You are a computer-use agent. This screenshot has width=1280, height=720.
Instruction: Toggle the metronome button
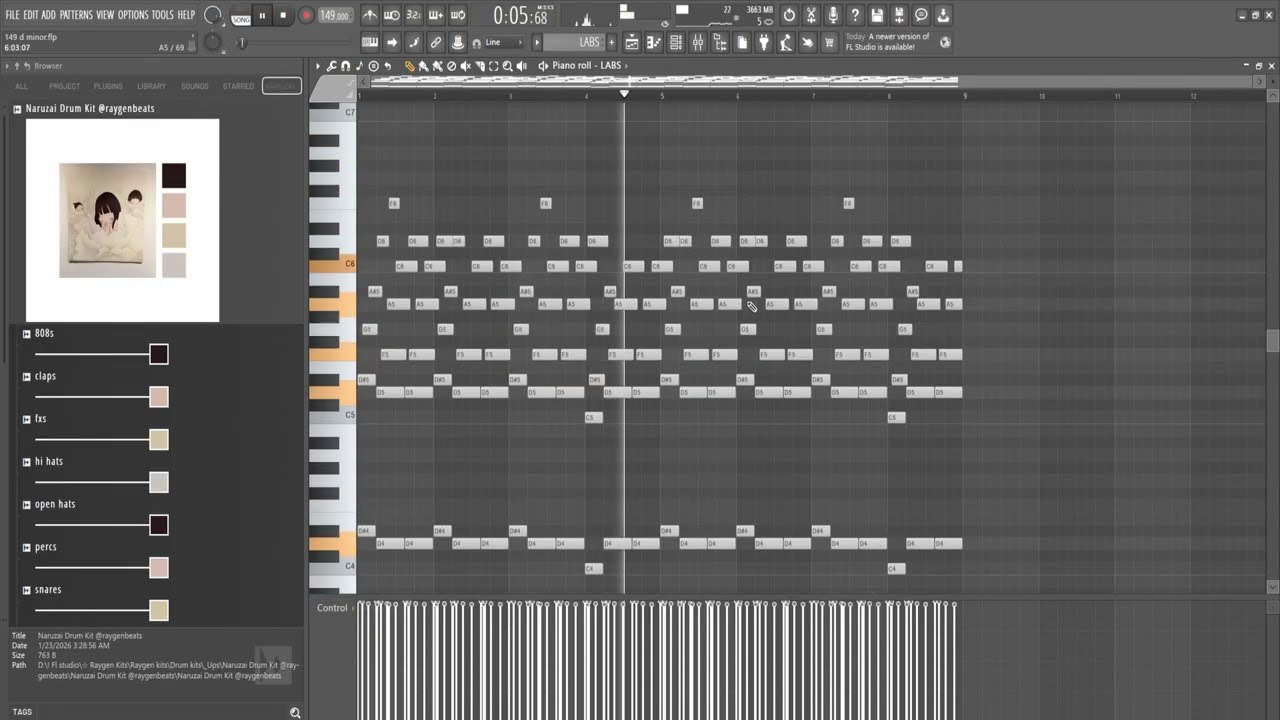coord(371,15)
